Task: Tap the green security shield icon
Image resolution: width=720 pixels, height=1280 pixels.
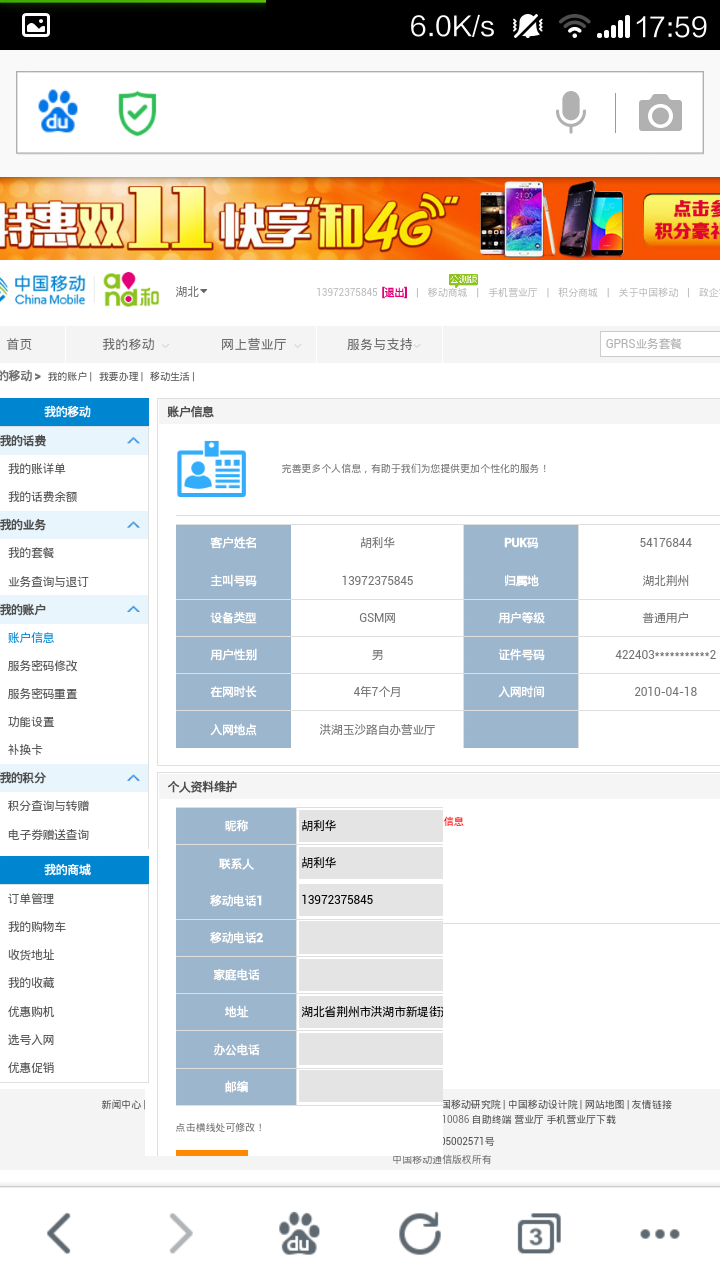Action: pos(137,112)
